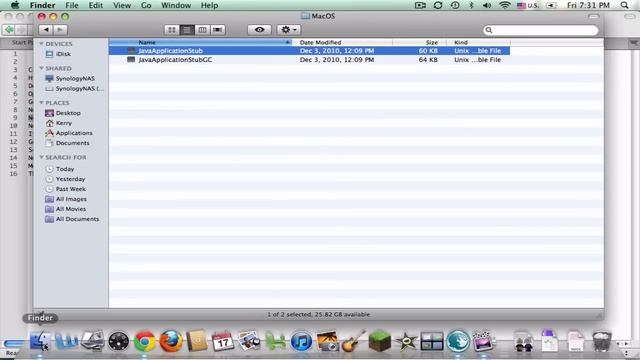Viewport: 640px width, 360px height.
Task: Switch Finder to list view
Action: pyautogui.click(x=187, y=30)
